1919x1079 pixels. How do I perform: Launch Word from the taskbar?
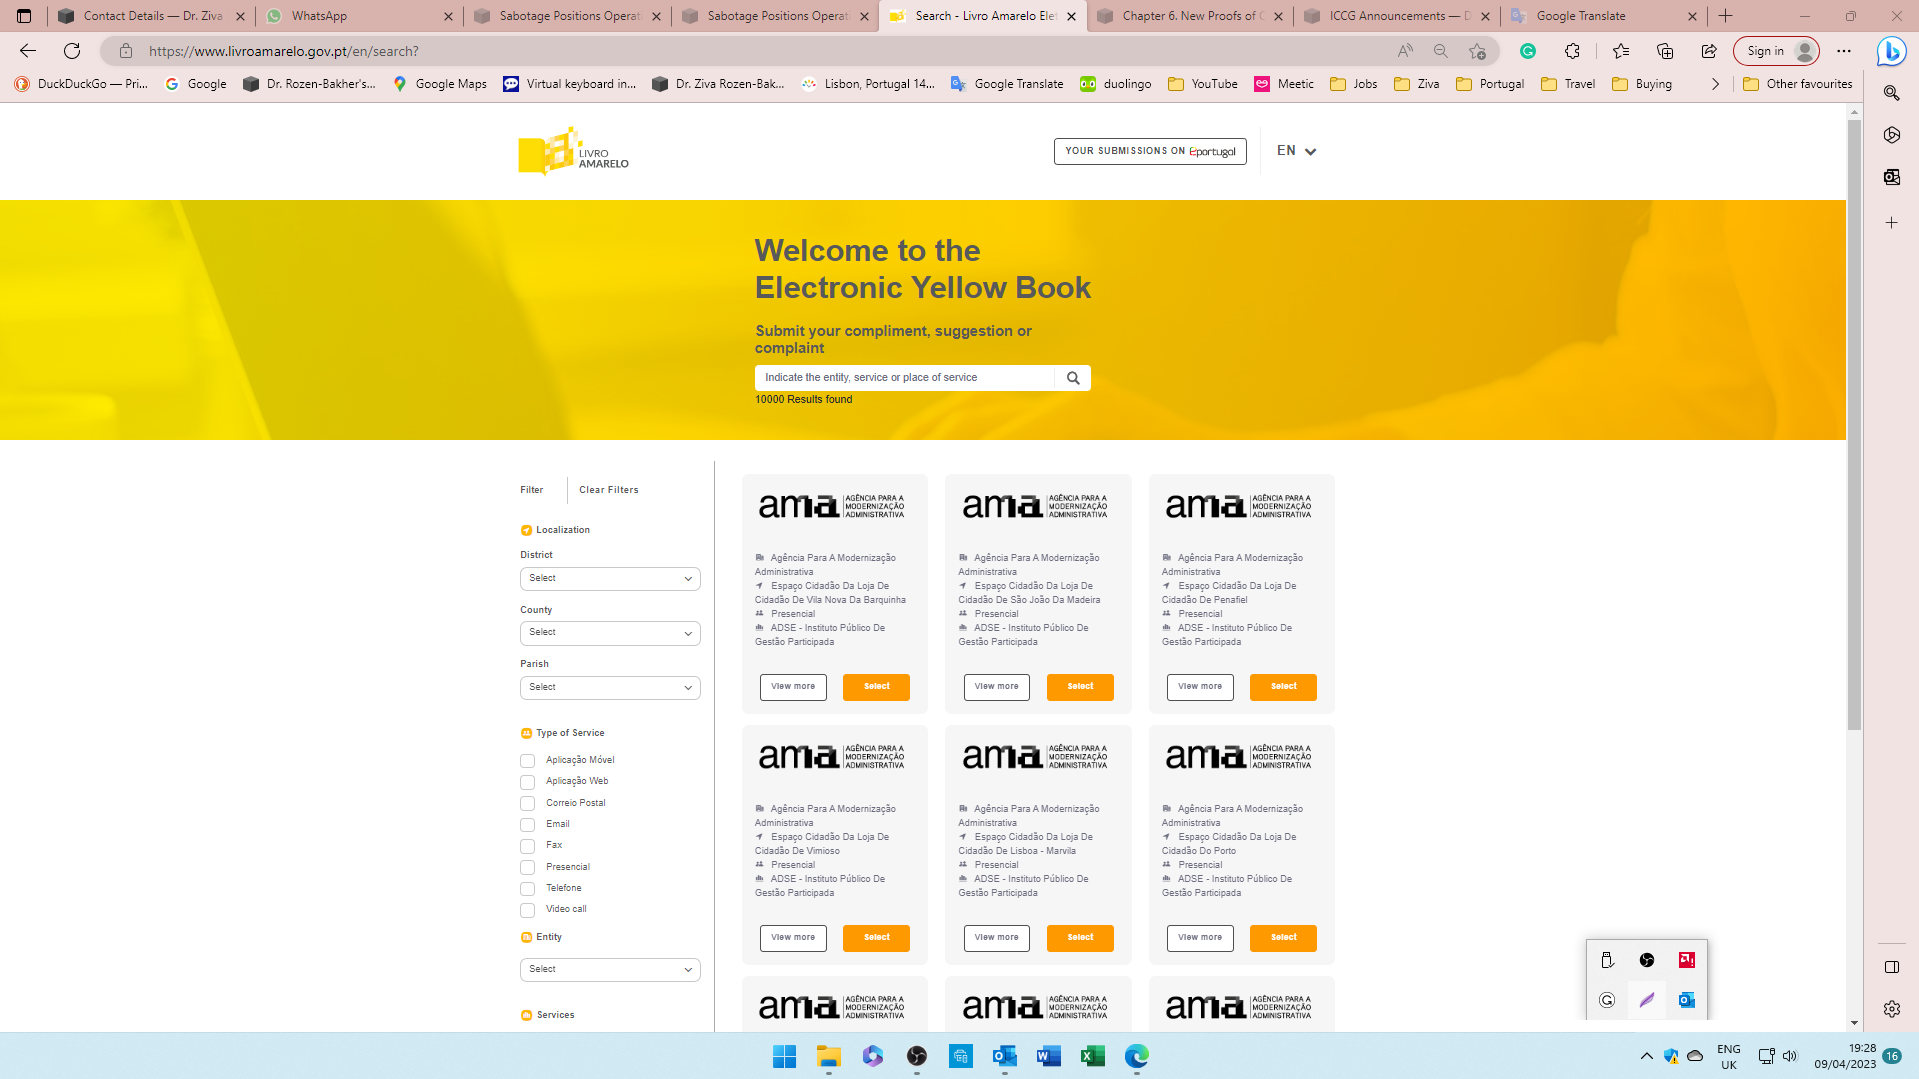1049,1056
